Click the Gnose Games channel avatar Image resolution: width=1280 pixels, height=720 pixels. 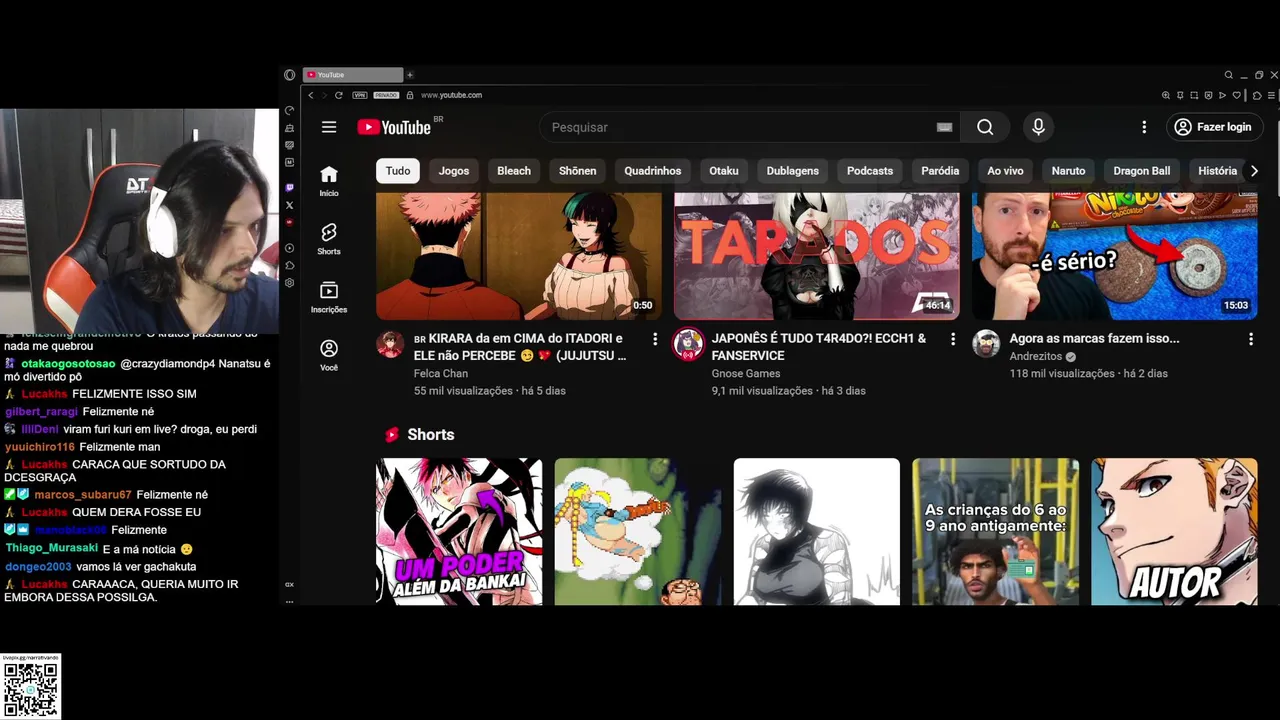pos(688,344)
